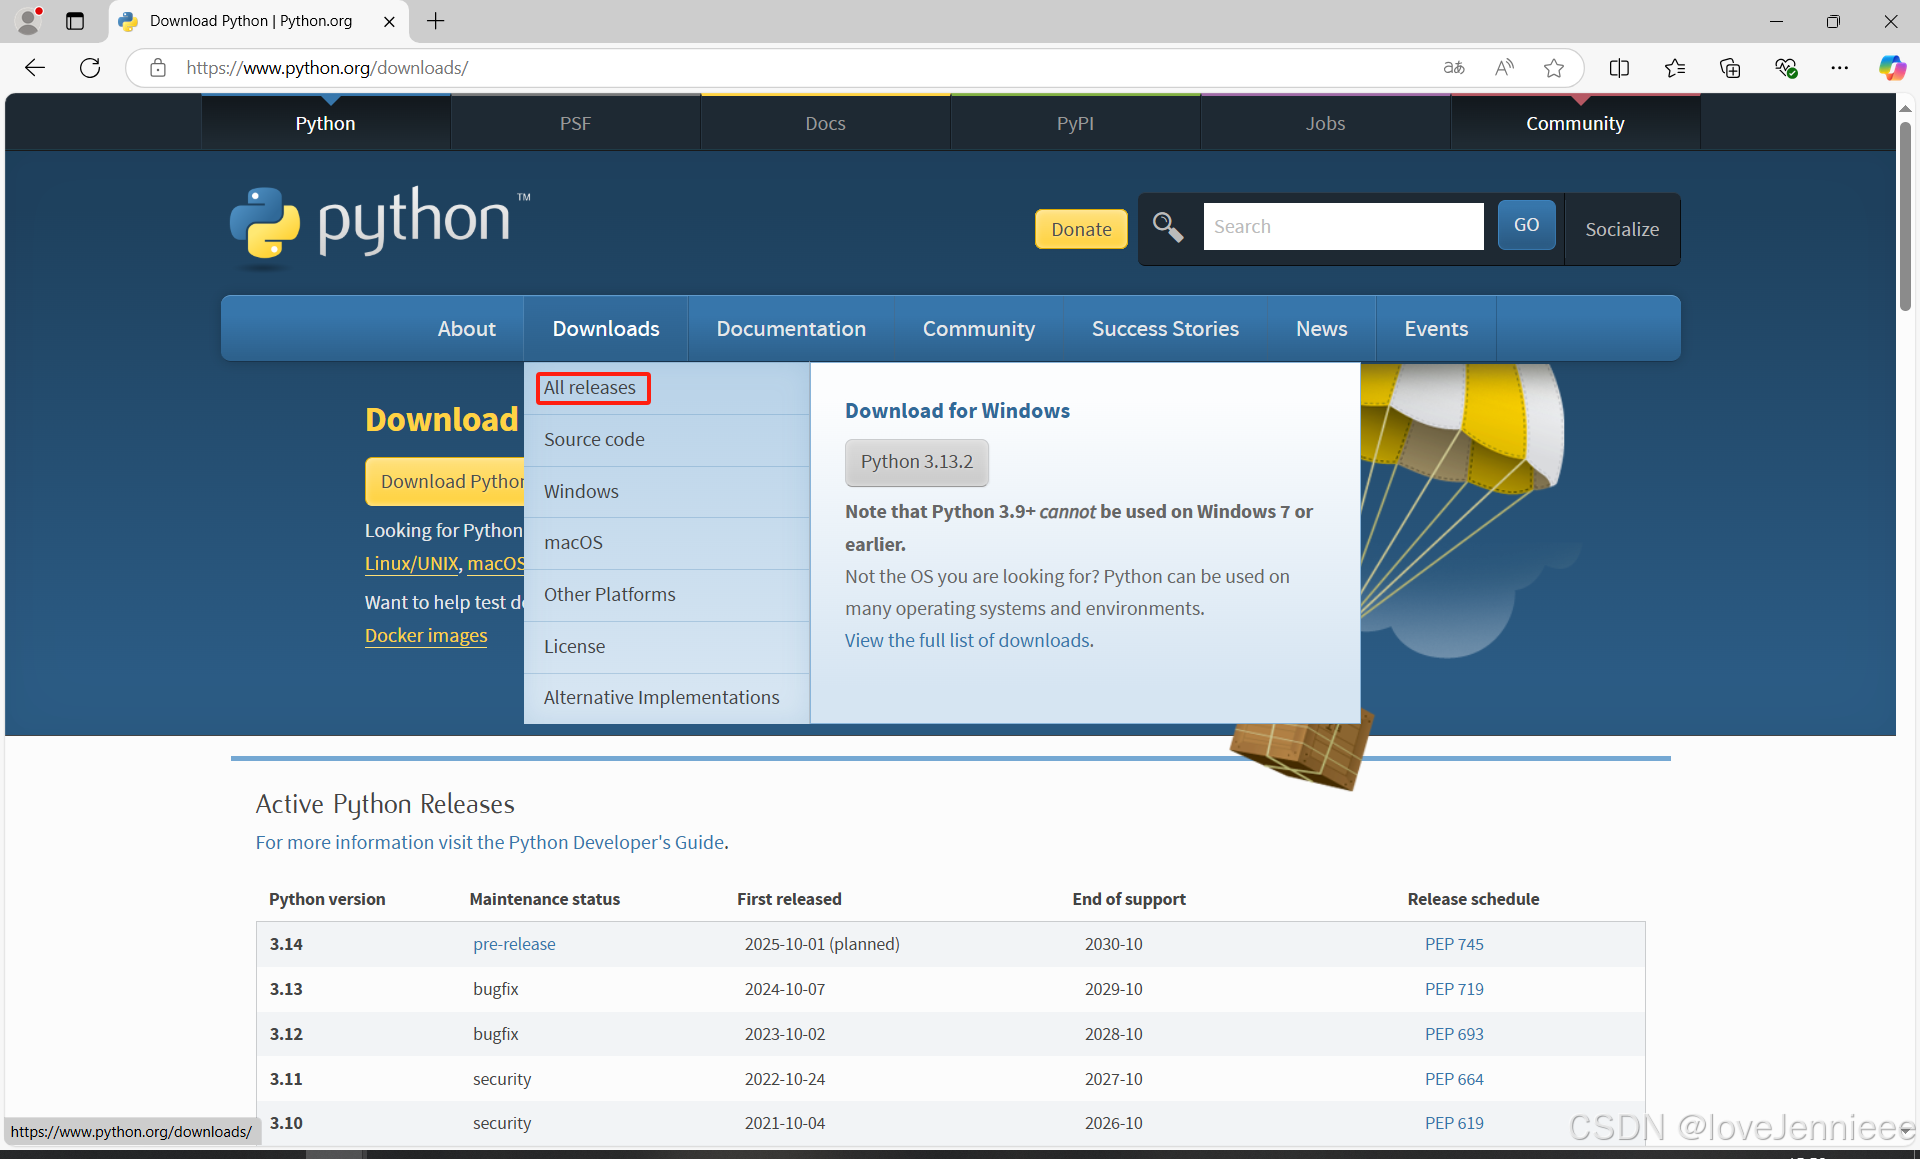
Task: Refresh the page with reload icon
Action: pyautogui.click(x=90, y=68)
